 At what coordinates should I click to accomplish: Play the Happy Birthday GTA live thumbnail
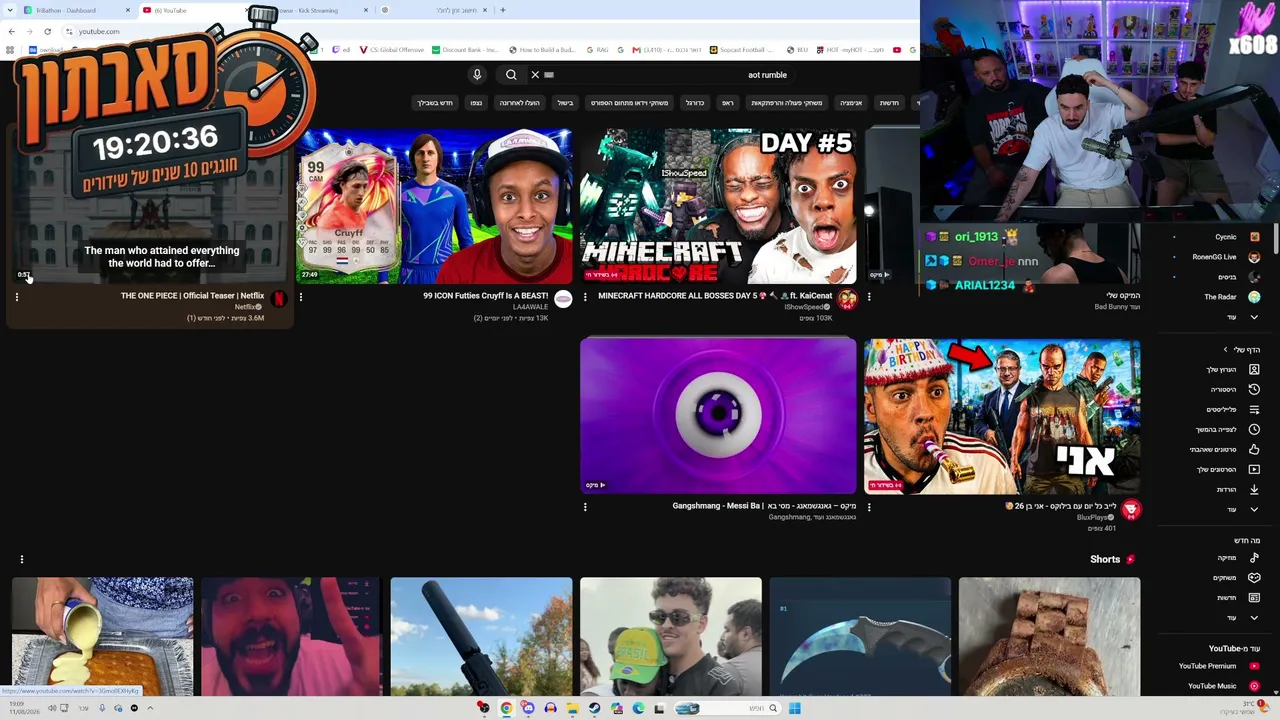(x=1002, y=416)
